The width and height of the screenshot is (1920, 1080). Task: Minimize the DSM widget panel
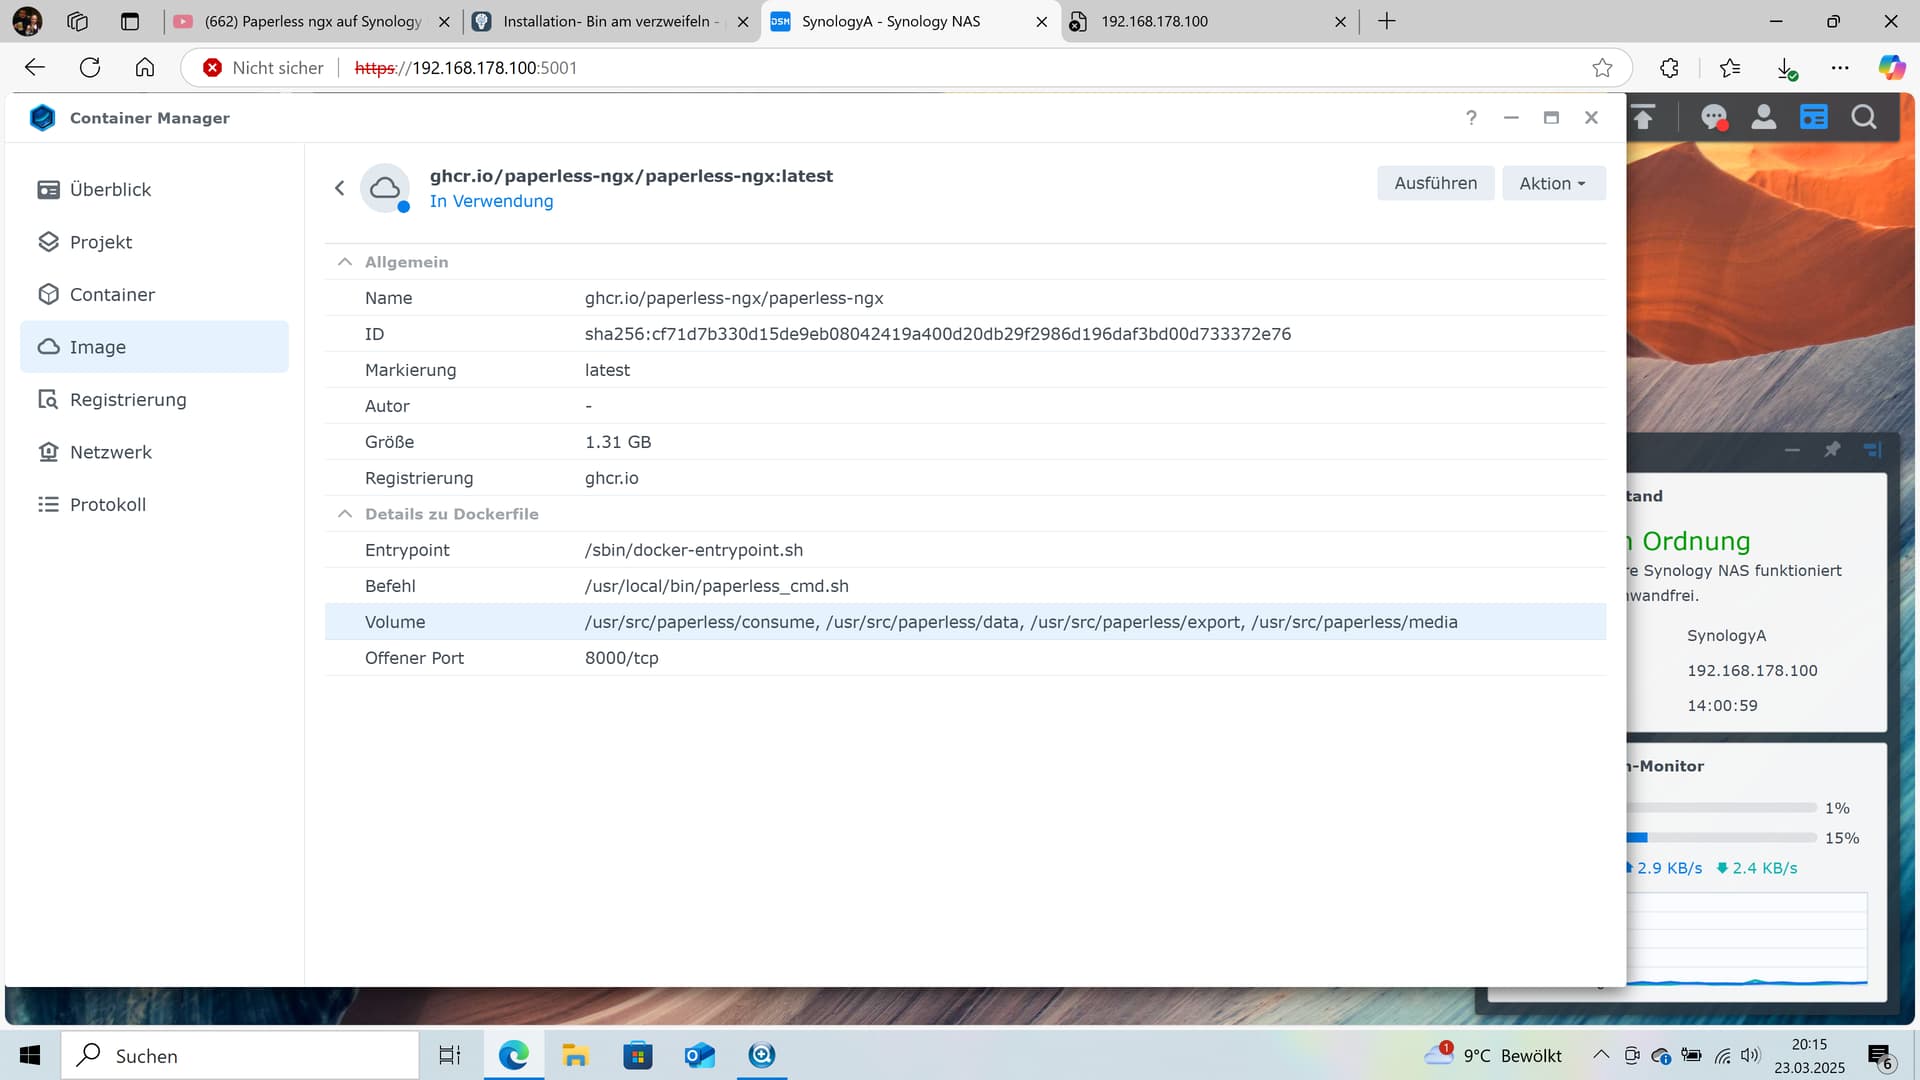tap(1792, 450)
